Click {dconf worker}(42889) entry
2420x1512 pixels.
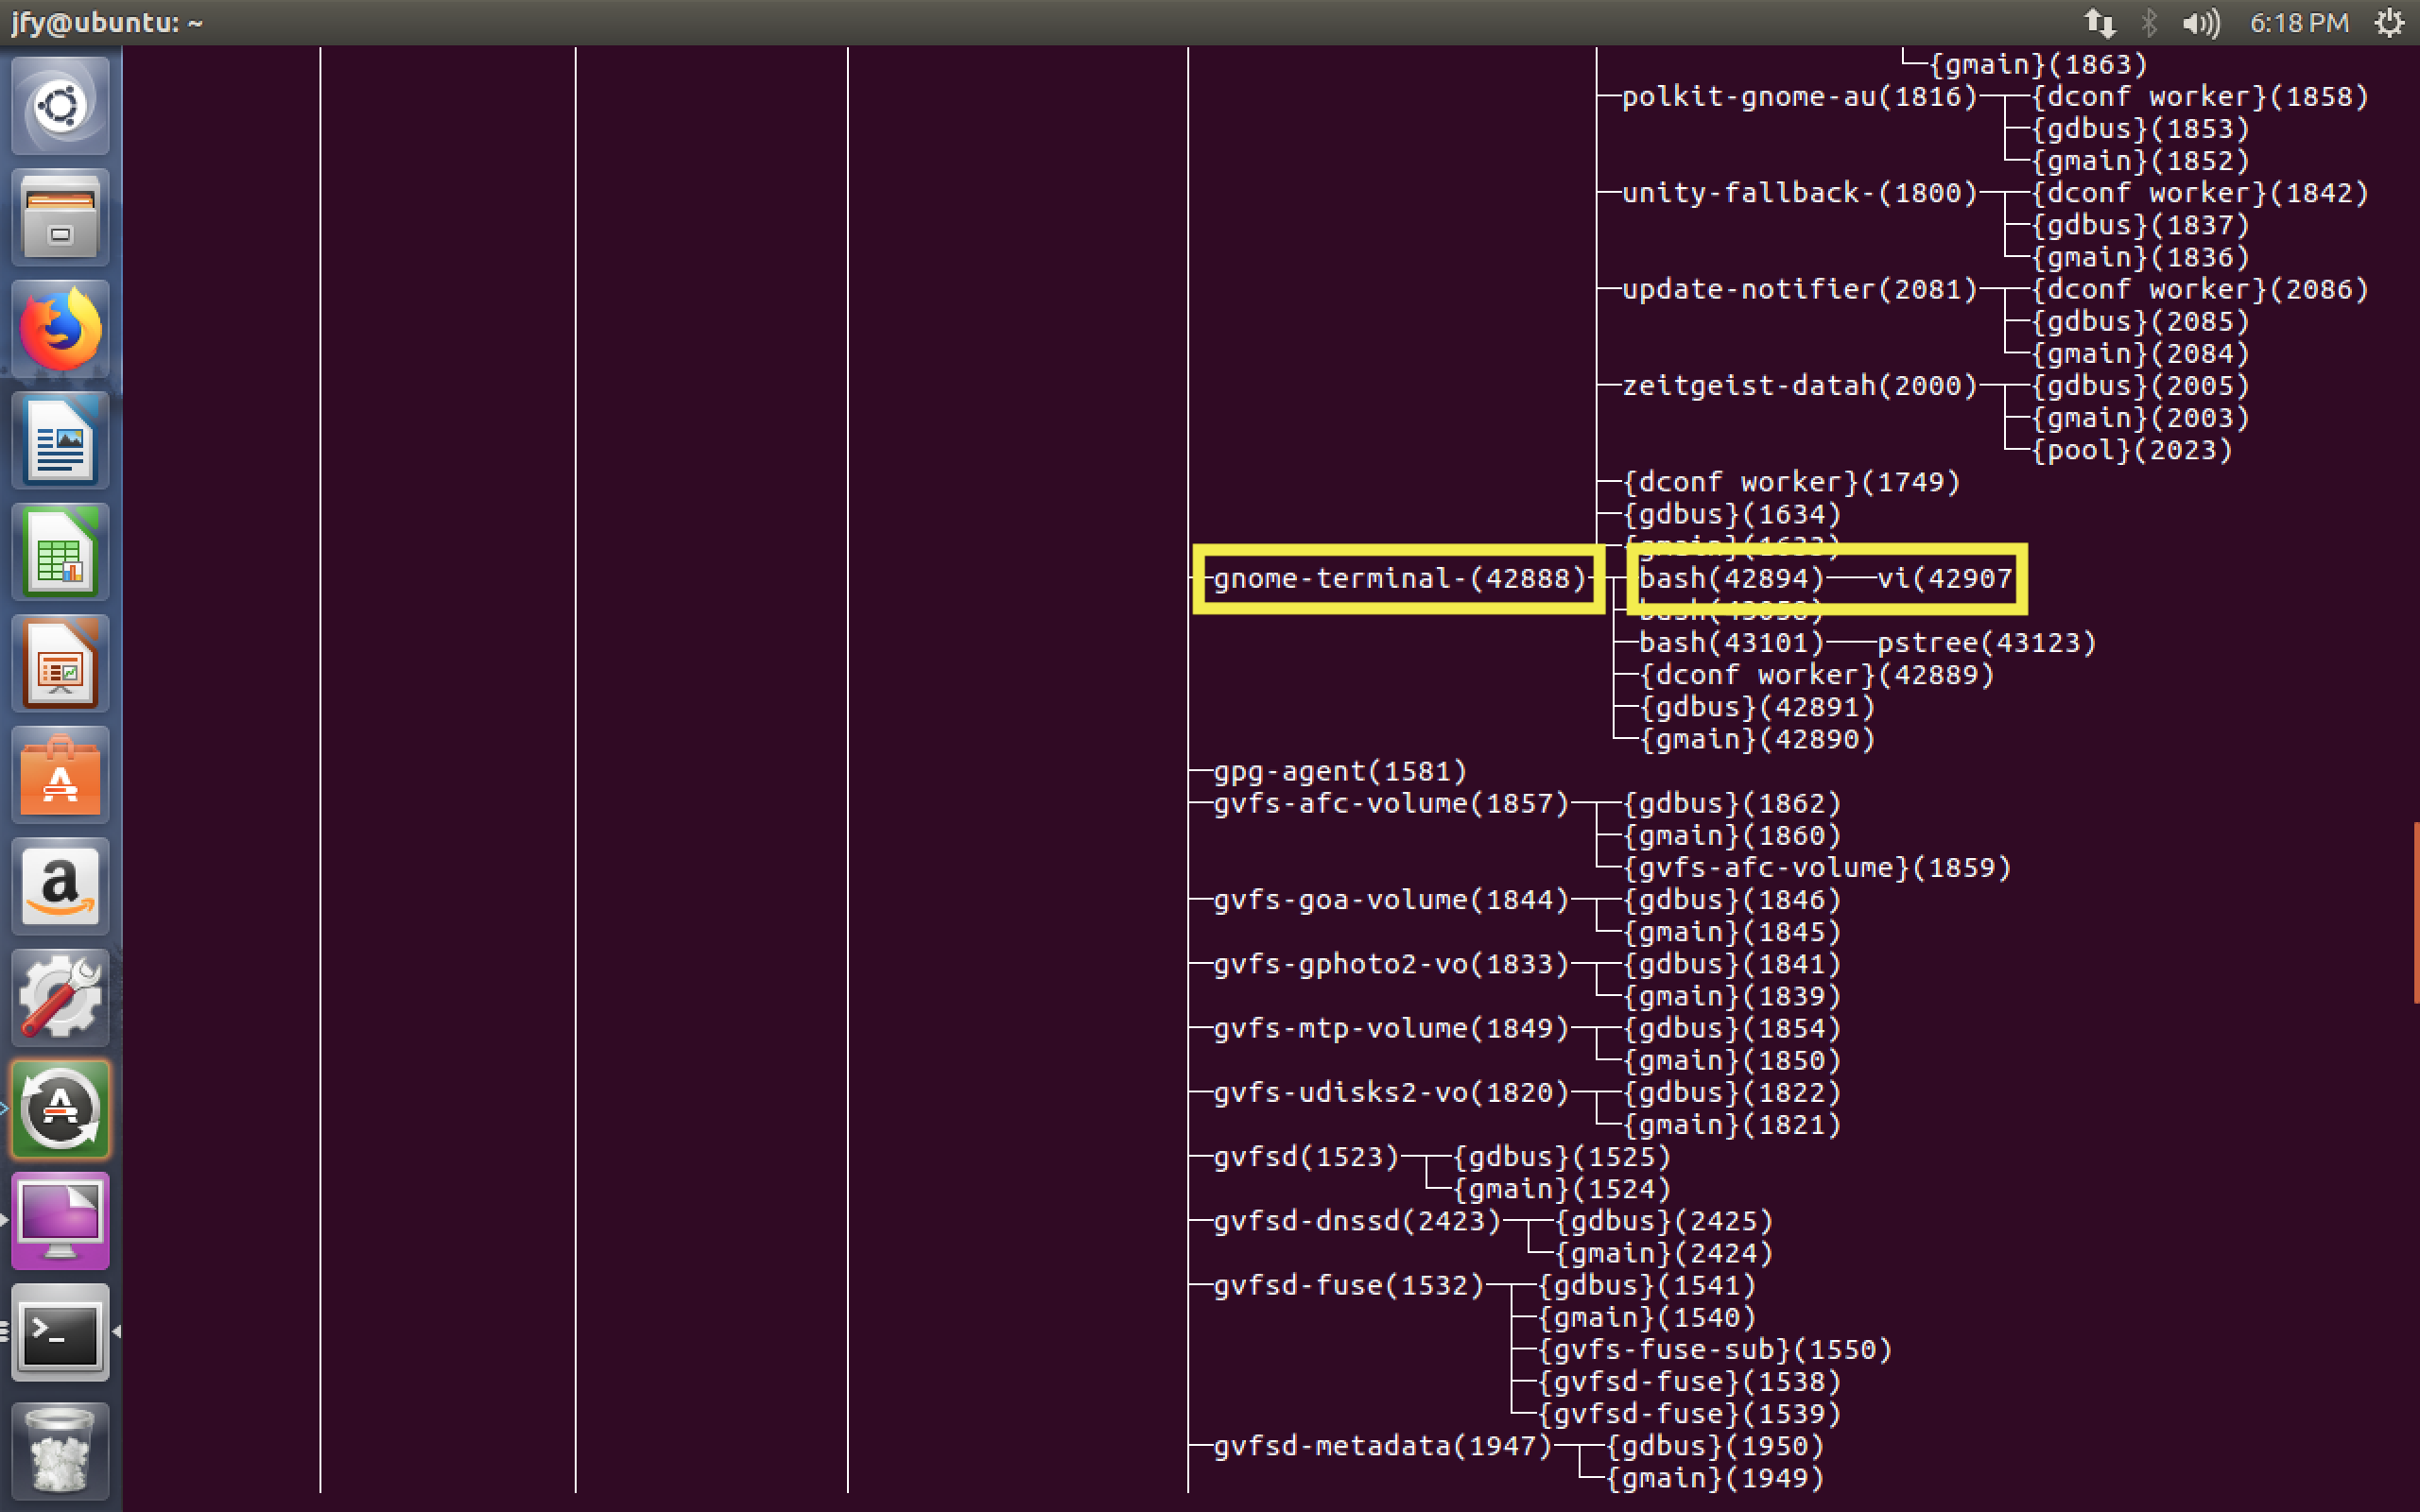1816,674
